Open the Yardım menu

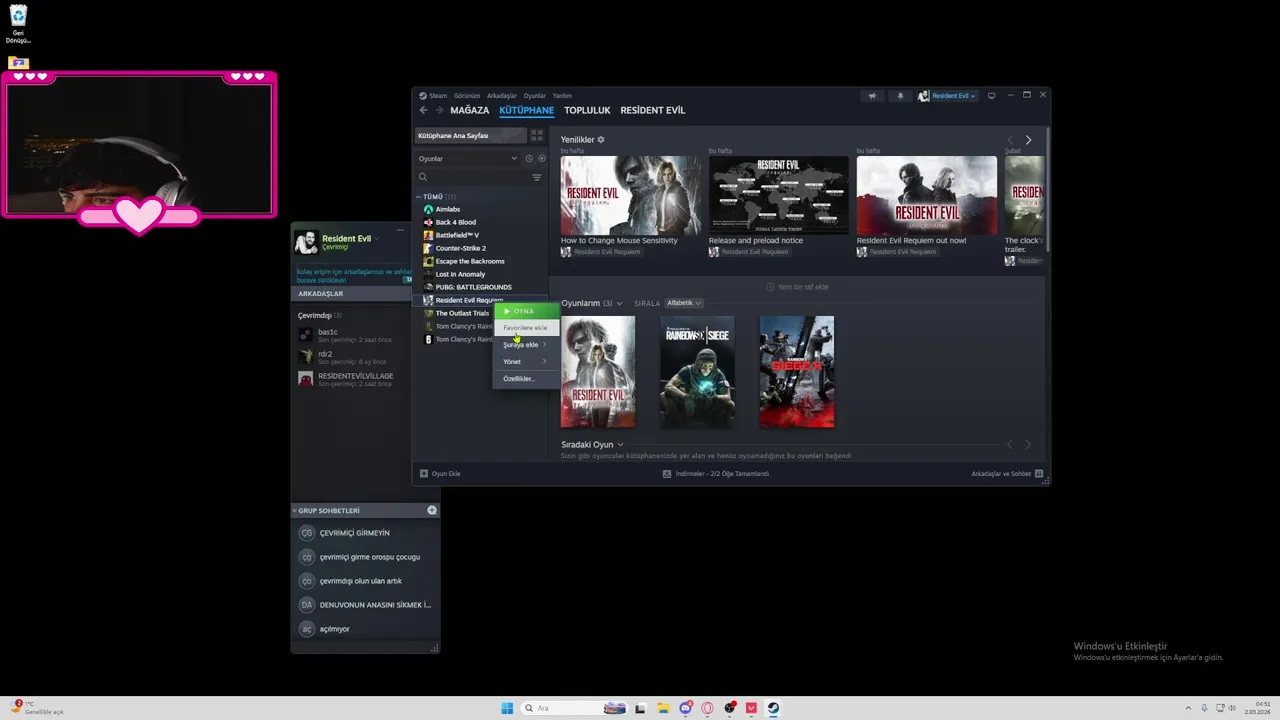(x=562, y=96)
